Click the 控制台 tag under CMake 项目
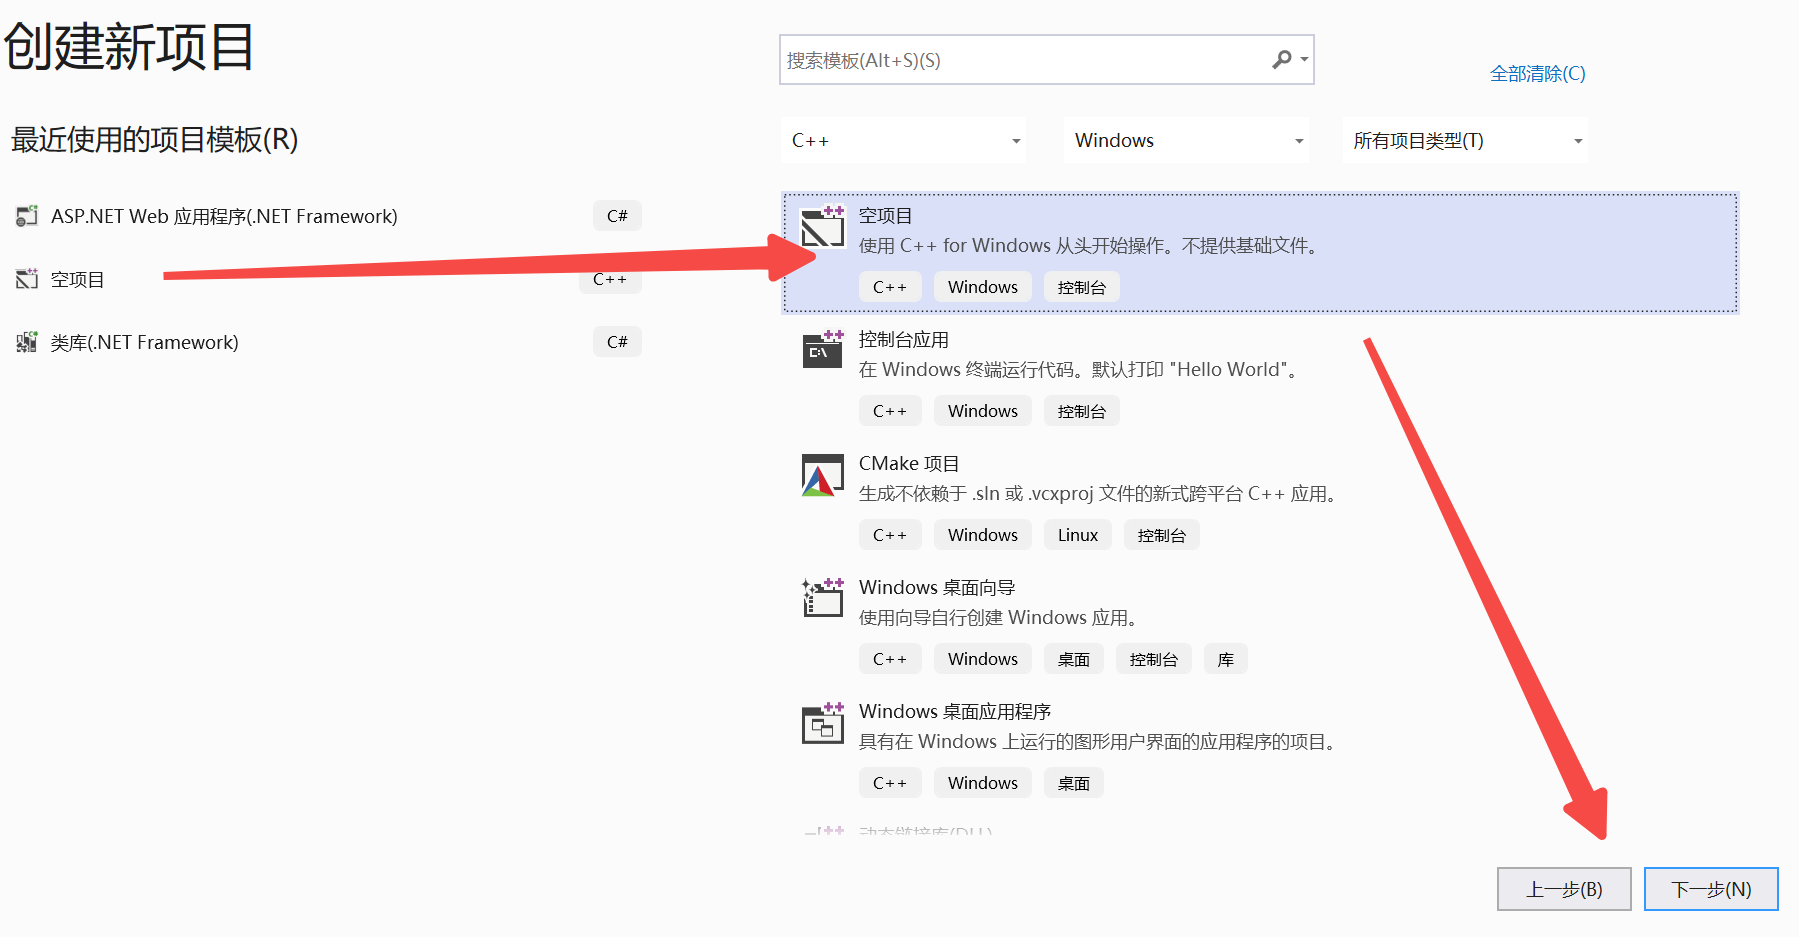Viewport: 1799px width, 937px height. pyautogui.click(x=1162, y=535)
